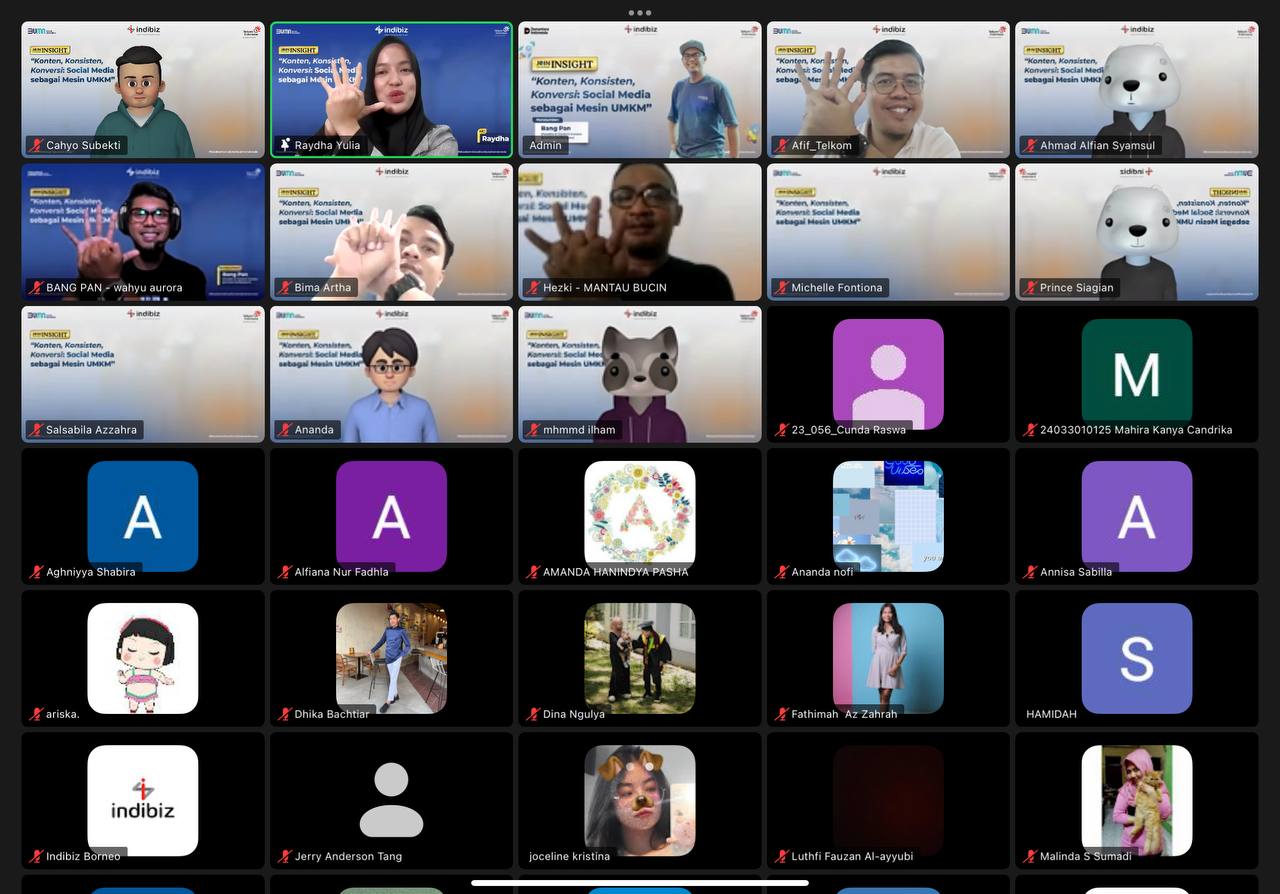Click the Michelle Fontiona name label
Screen dimensions: 1280x894
tap(836, 287)
